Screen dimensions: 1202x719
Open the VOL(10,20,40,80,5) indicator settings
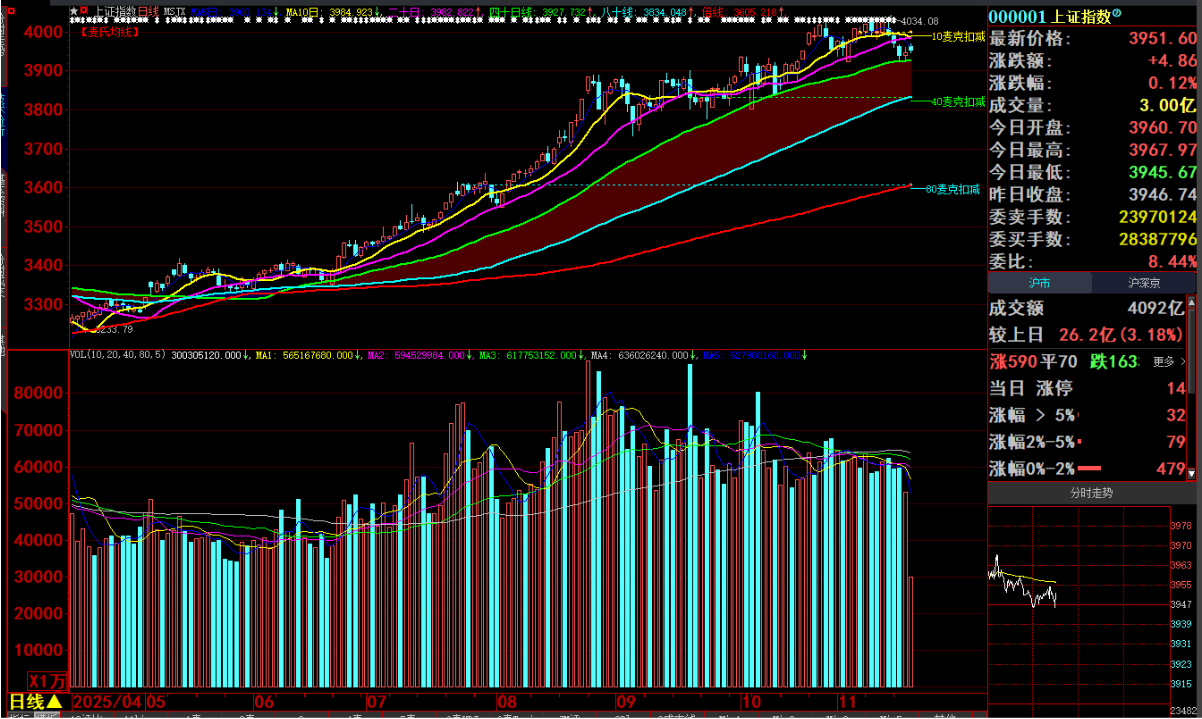pyautogui.click(x=118, y=355)
